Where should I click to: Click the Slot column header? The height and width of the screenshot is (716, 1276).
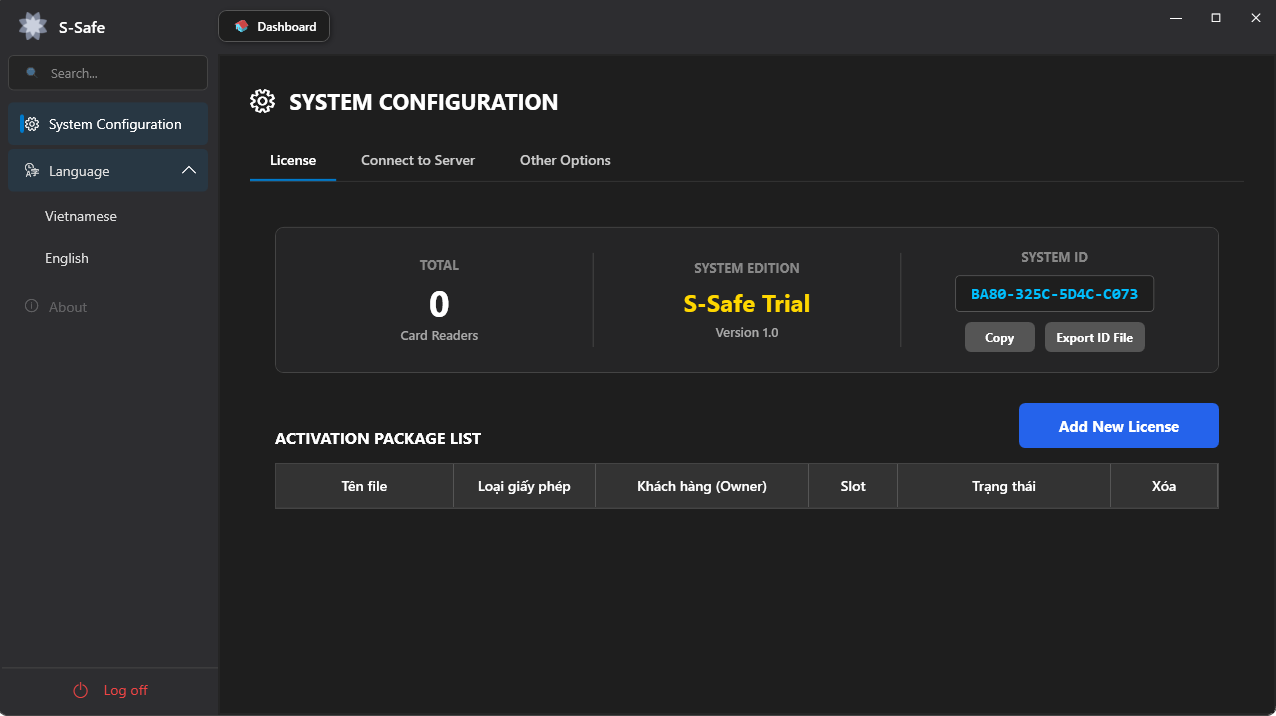853,486
